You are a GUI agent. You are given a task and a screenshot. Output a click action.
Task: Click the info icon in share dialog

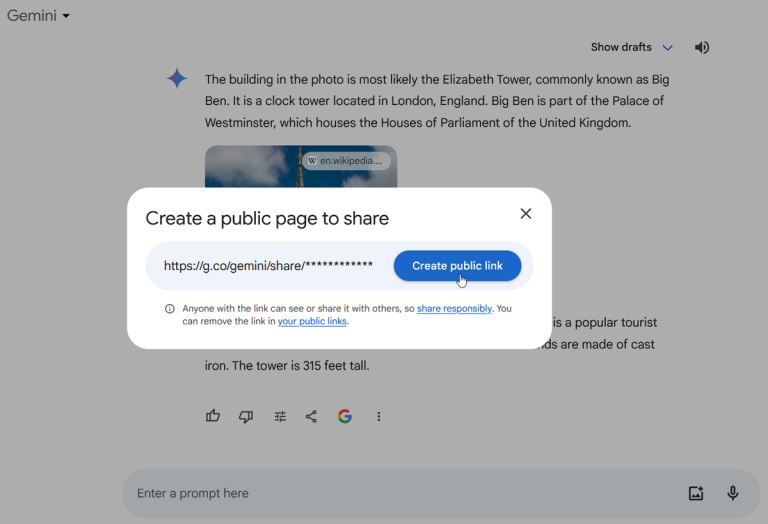[x=169, y=309]
